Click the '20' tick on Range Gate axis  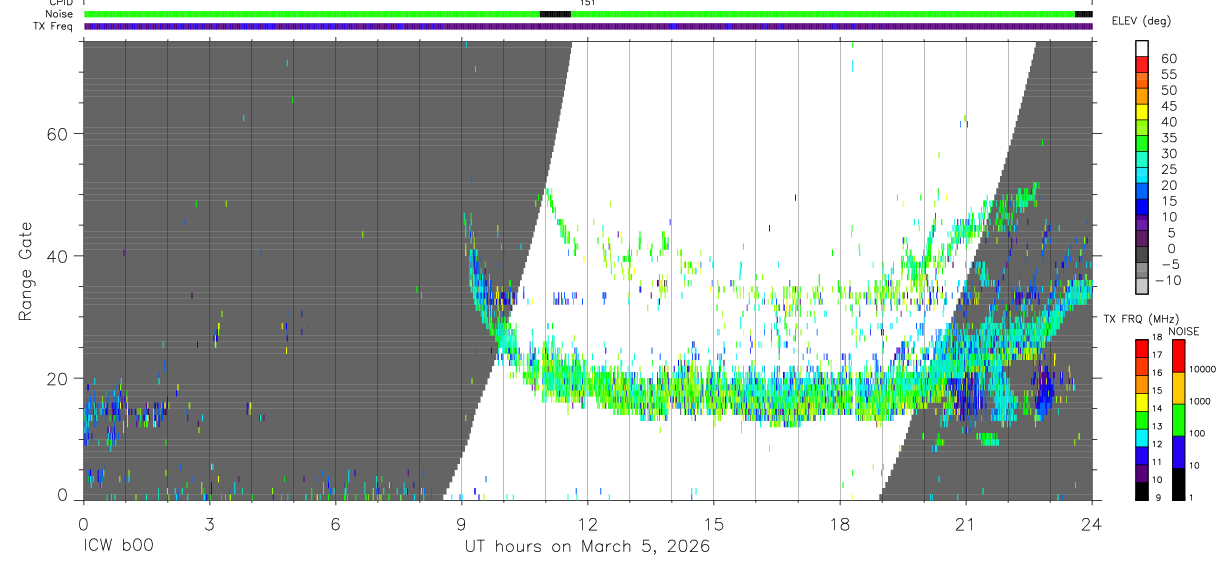coord(56,378)
